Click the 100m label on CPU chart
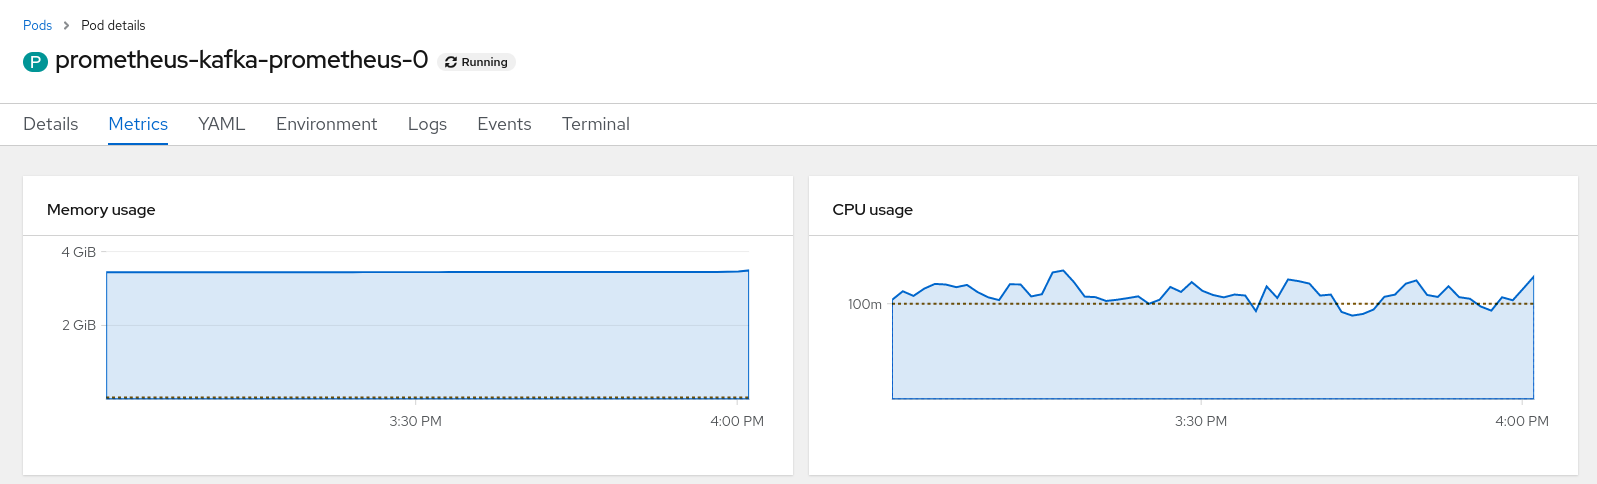The height and width of the screenshot is (484, 1597). [x=865, y=304]
